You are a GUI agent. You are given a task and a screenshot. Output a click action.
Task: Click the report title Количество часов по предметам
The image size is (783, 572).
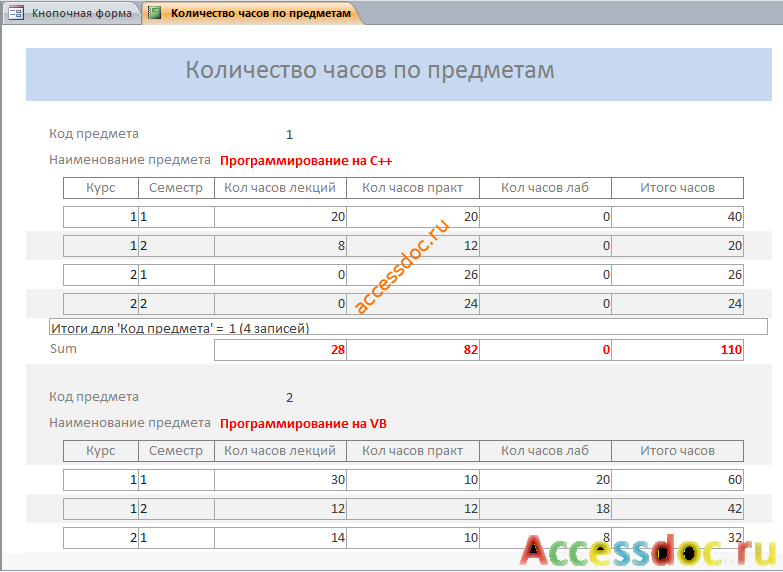(370, 70)
